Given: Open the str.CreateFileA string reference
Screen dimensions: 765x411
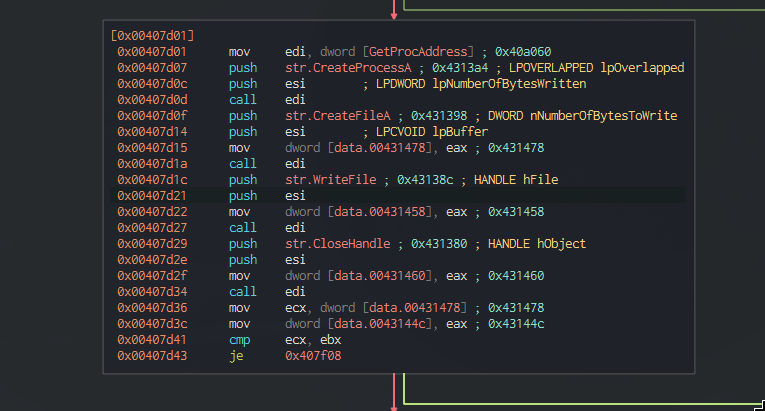Looking at the screenshot, I should pyautogui.click(x=338, y=116).
